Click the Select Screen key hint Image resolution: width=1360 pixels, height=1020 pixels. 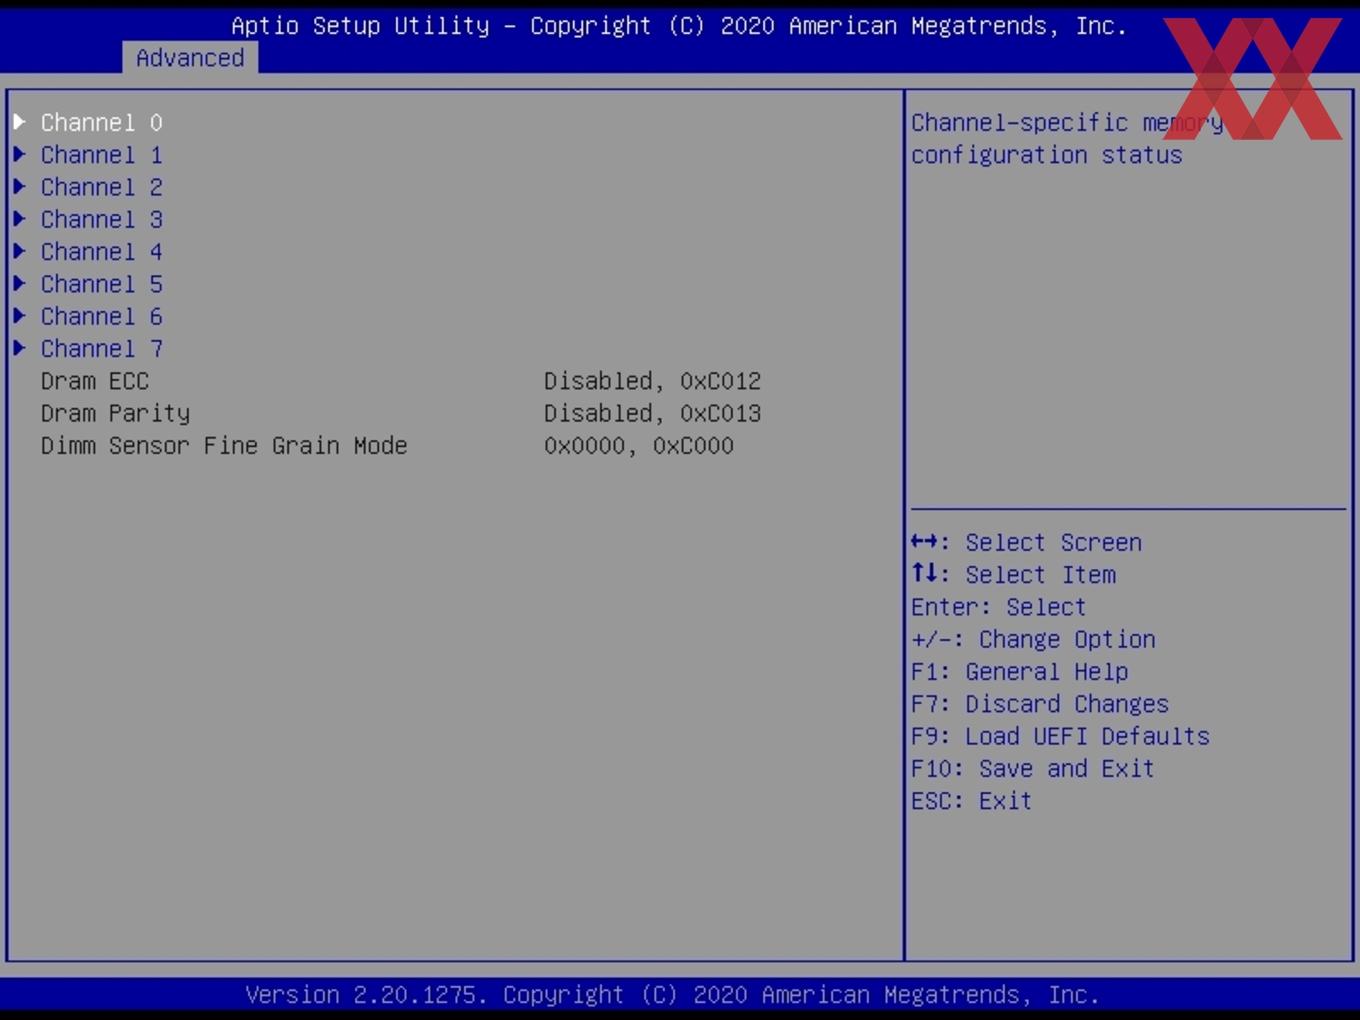pyautogui.click(x=1027, y=542)
